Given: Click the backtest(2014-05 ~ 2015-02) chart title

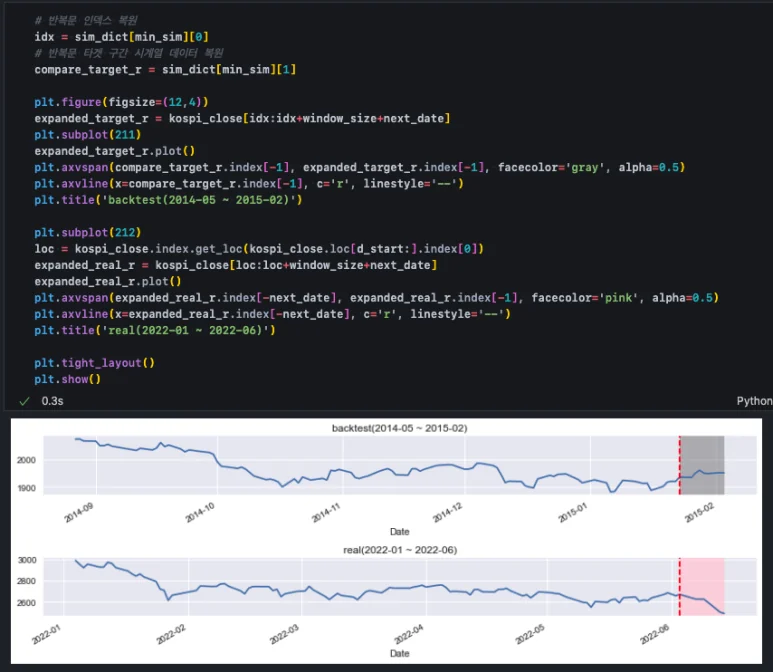Looking at the screenshot, I should pos(399,428).
